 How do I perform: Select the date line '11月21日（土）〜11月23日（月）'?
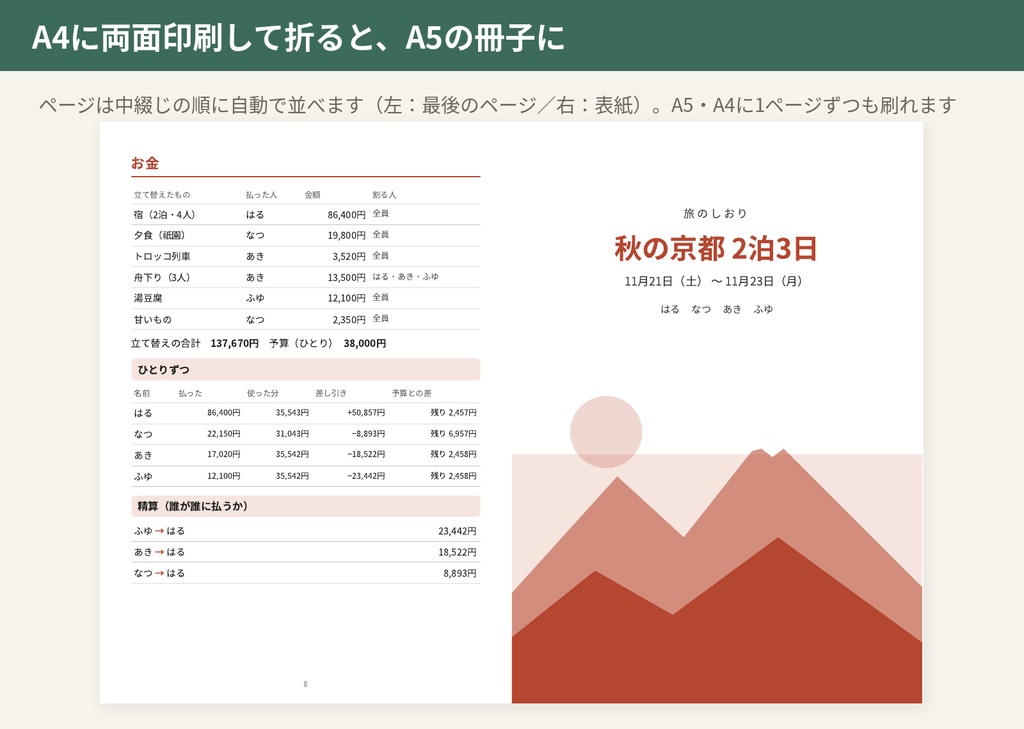pos(716,282)
